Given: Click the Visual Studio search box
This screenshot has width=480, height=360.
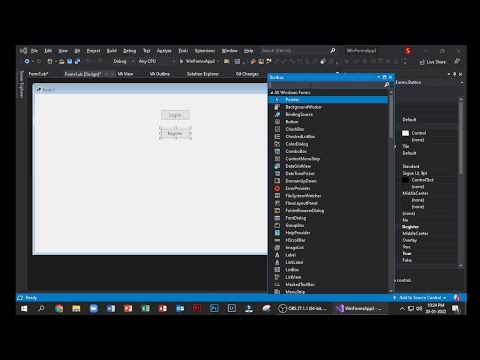Looking at the screenshot, I should coord(298,51).
